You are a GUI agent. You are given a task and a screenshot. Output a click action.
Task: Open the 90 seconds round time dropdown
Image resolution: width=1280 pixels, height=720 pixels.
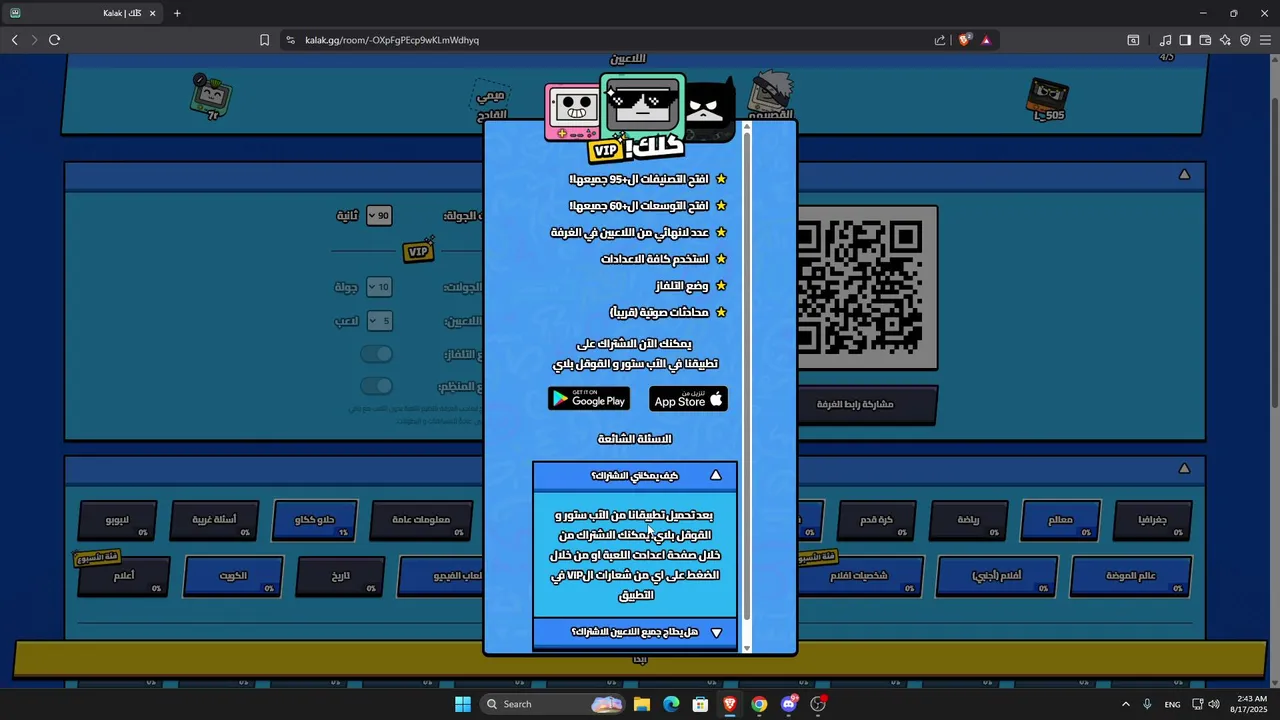click(x=378, y=216)
